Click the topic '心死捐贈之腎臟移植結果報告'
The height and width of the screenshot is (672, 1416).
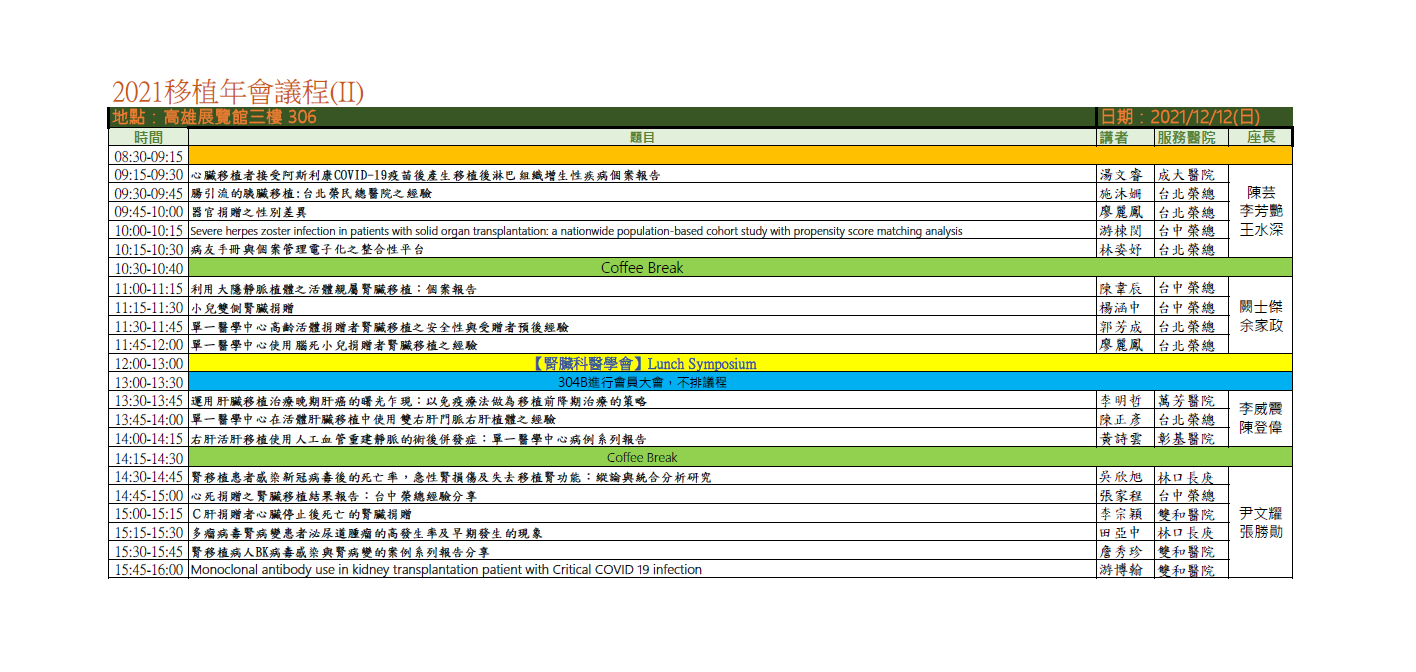click(x=333, y=495)
